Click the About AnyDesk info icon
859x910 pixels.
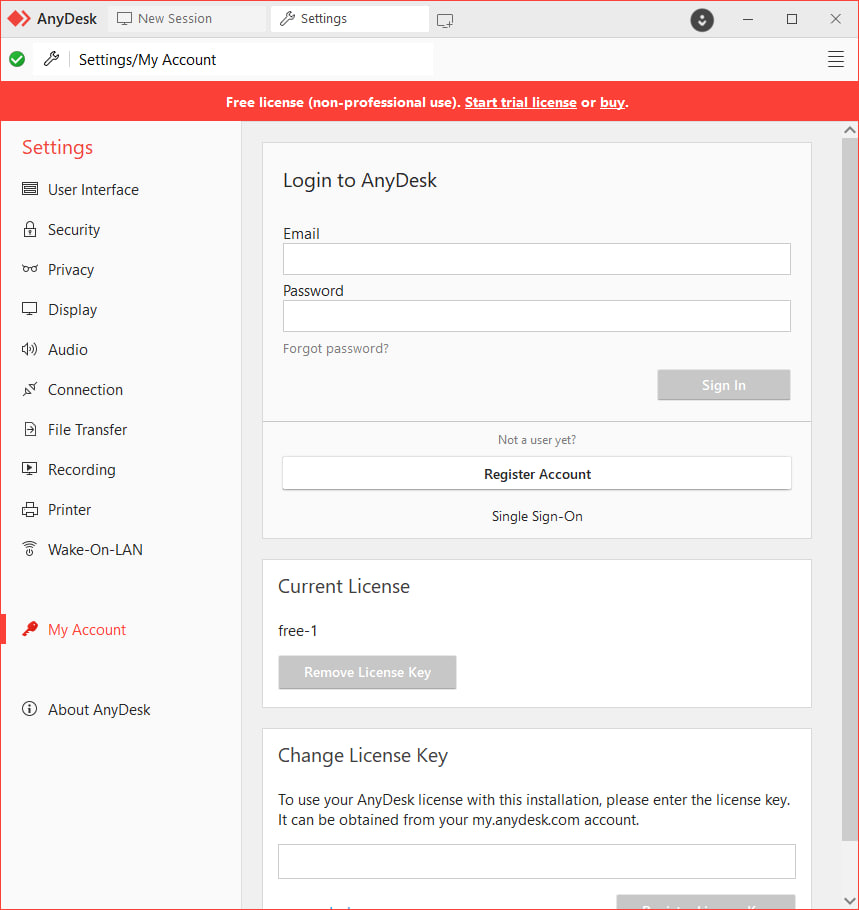(x=30, y=709)
